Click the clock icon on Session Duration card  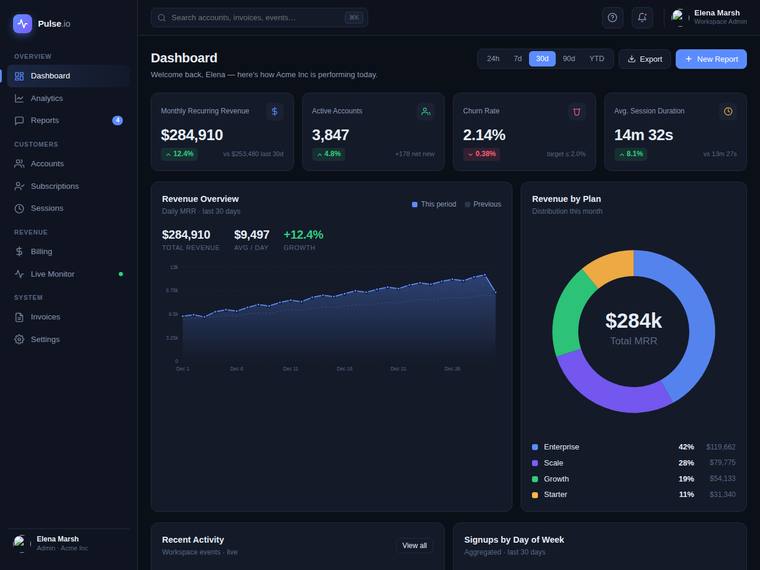(728, 111)
